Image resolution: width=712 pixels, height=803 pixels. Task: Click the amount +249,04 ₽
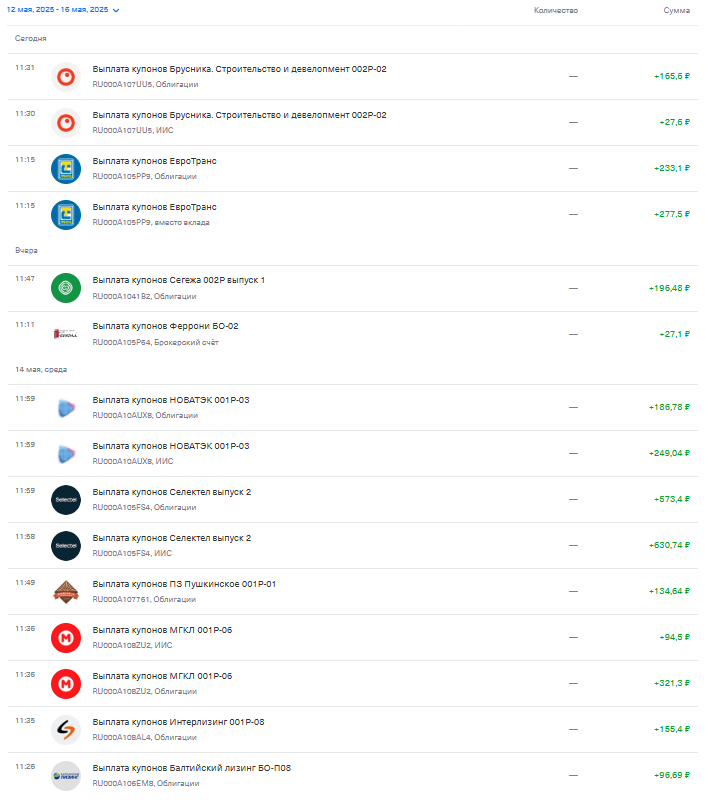pyautogui.click(x=669, y=453)
